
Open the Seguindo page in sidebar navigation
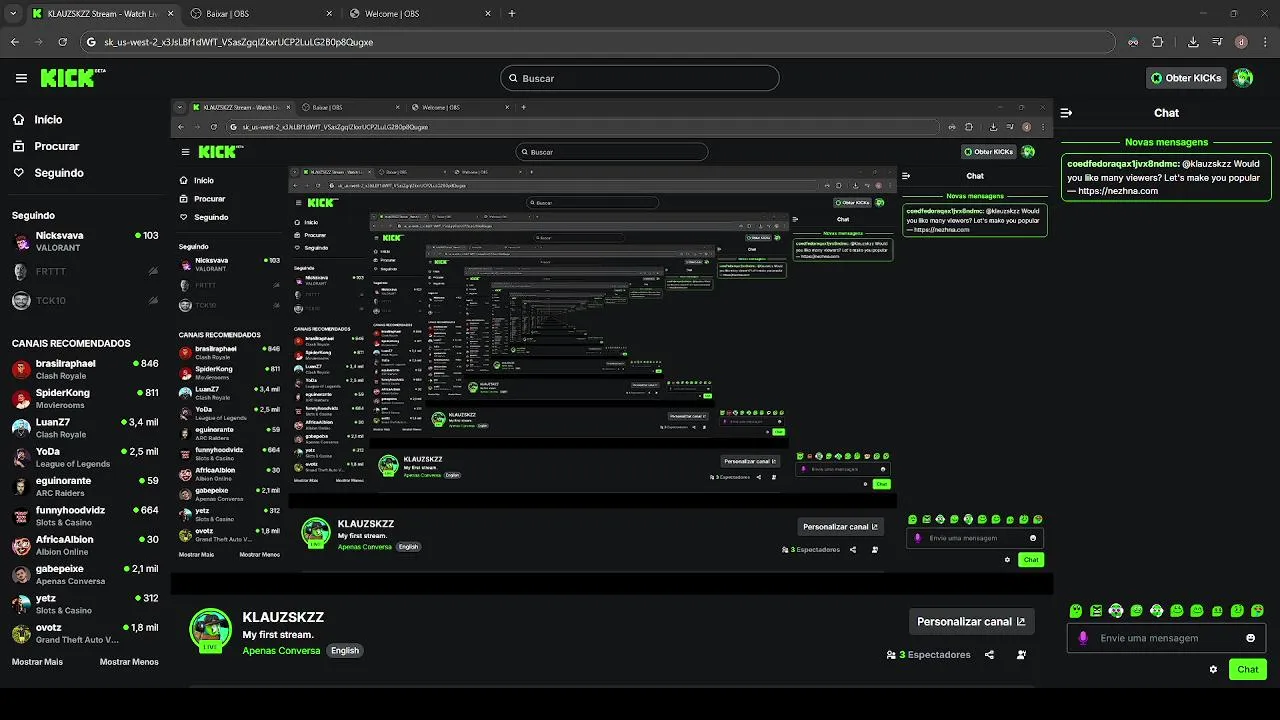coord(48,172)
